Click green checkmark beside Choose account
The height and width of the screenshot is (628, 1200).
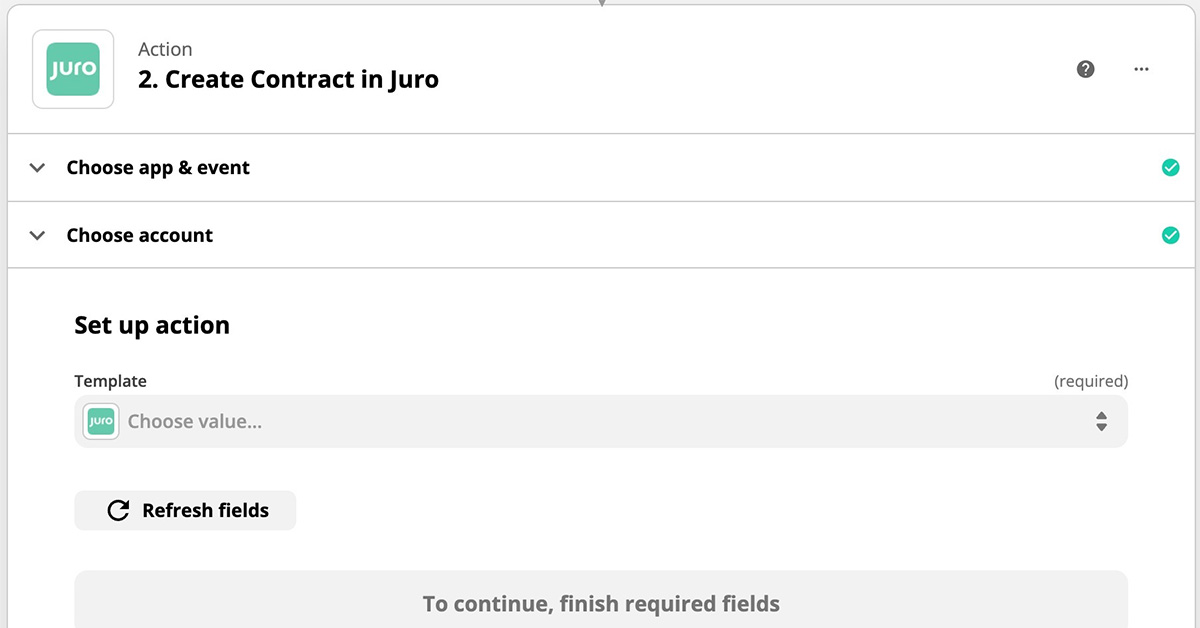(x=1170, y=236)
